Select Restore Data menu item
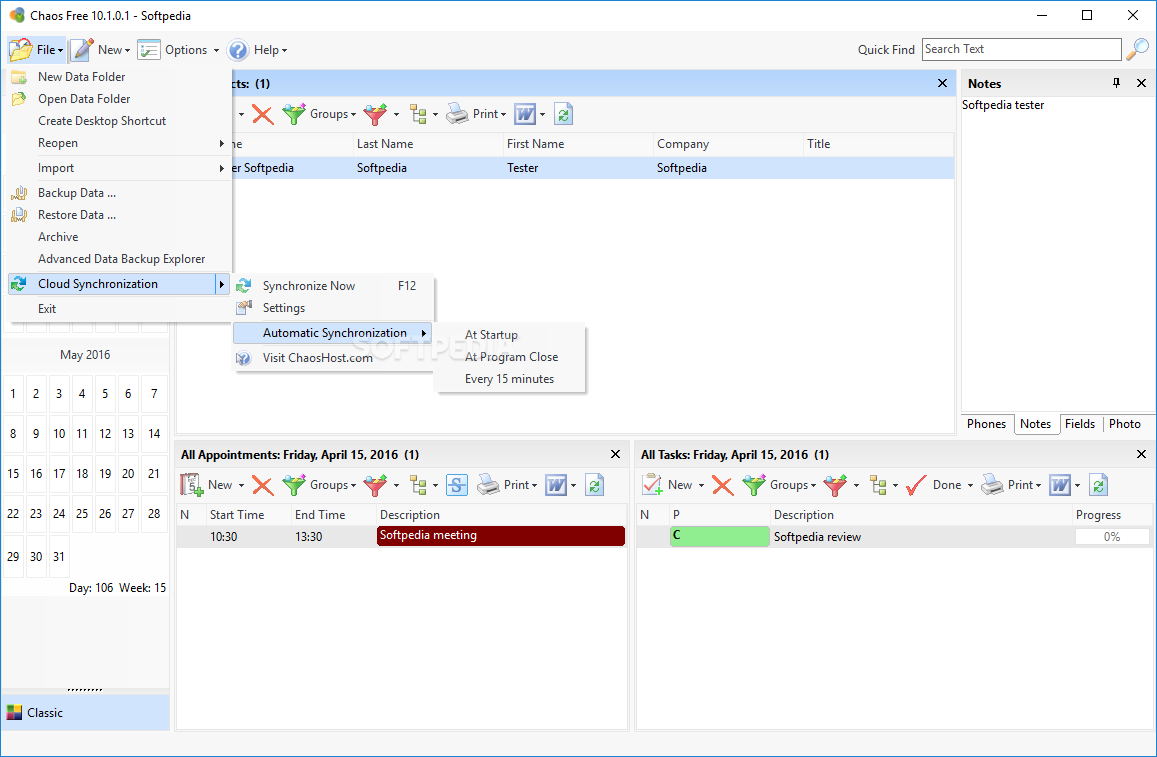The width and height of the screenshot is (1157, 757). (119, 215)
